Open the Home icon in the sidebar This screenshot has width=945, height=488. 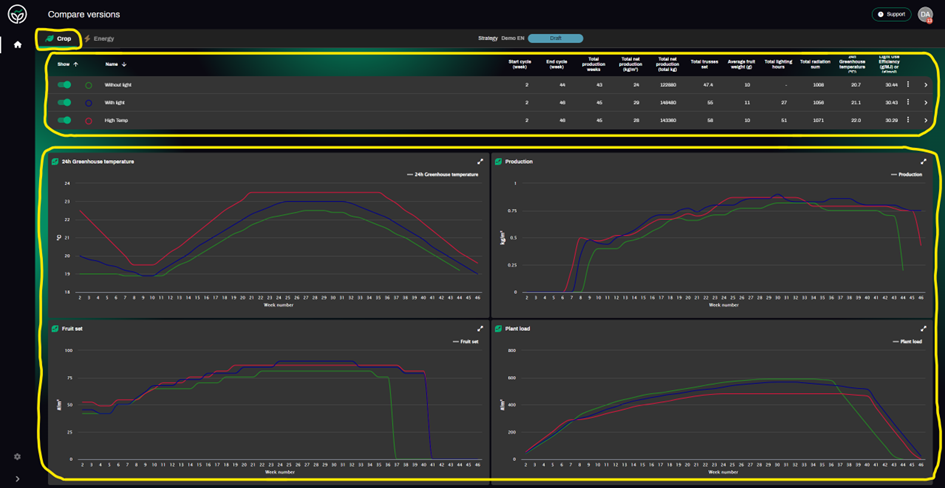point(17,45)
